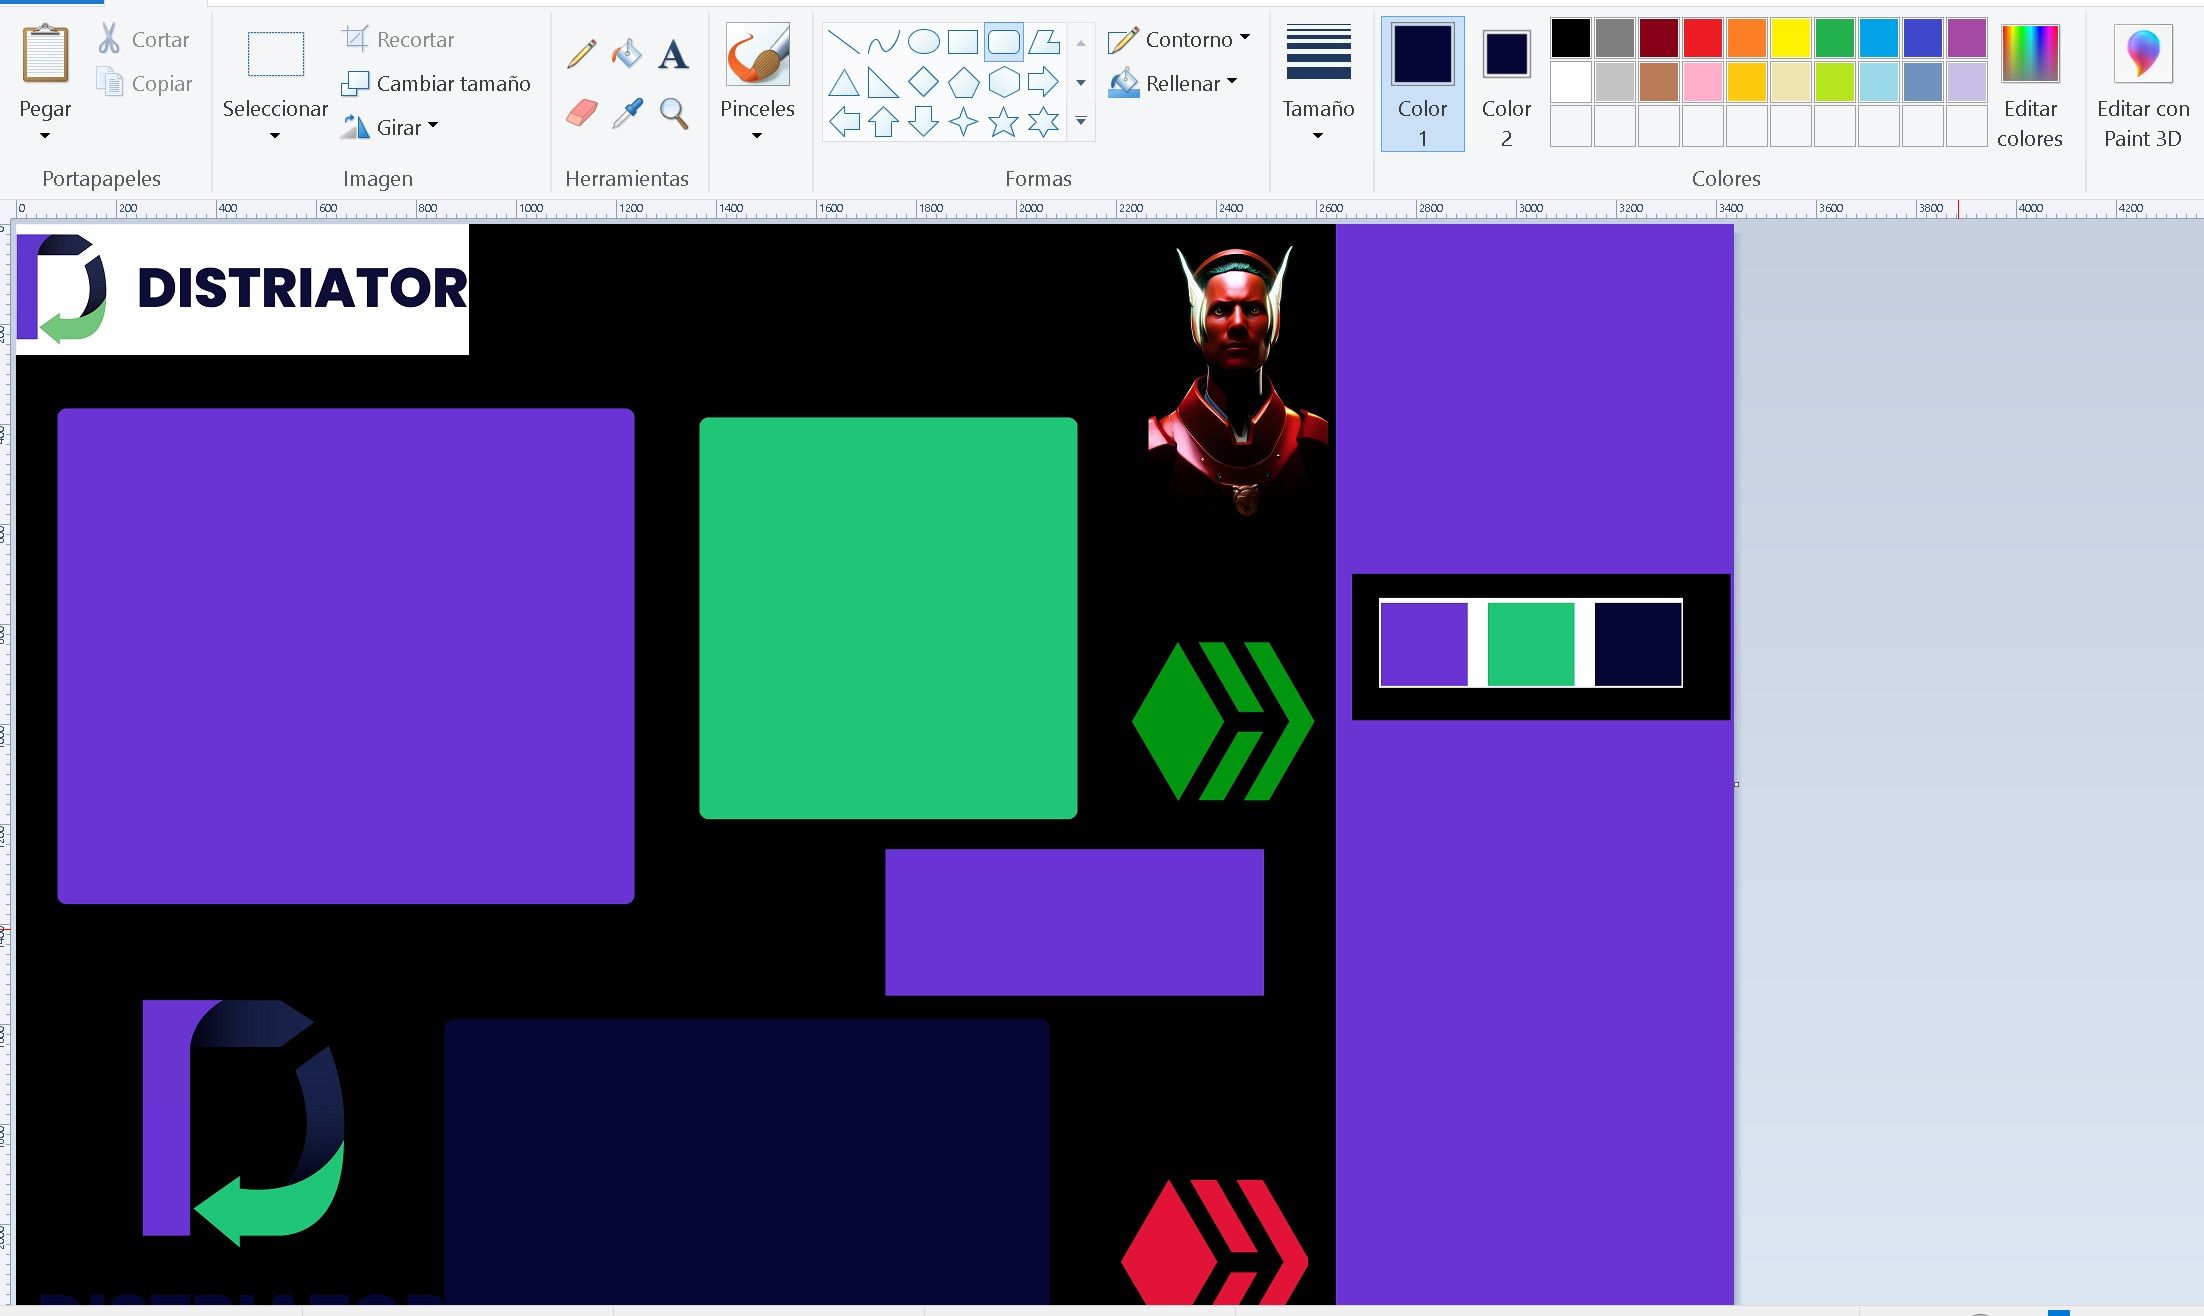
Task: Choose the Five-point star shape
Action: (x=1003, y=122)
